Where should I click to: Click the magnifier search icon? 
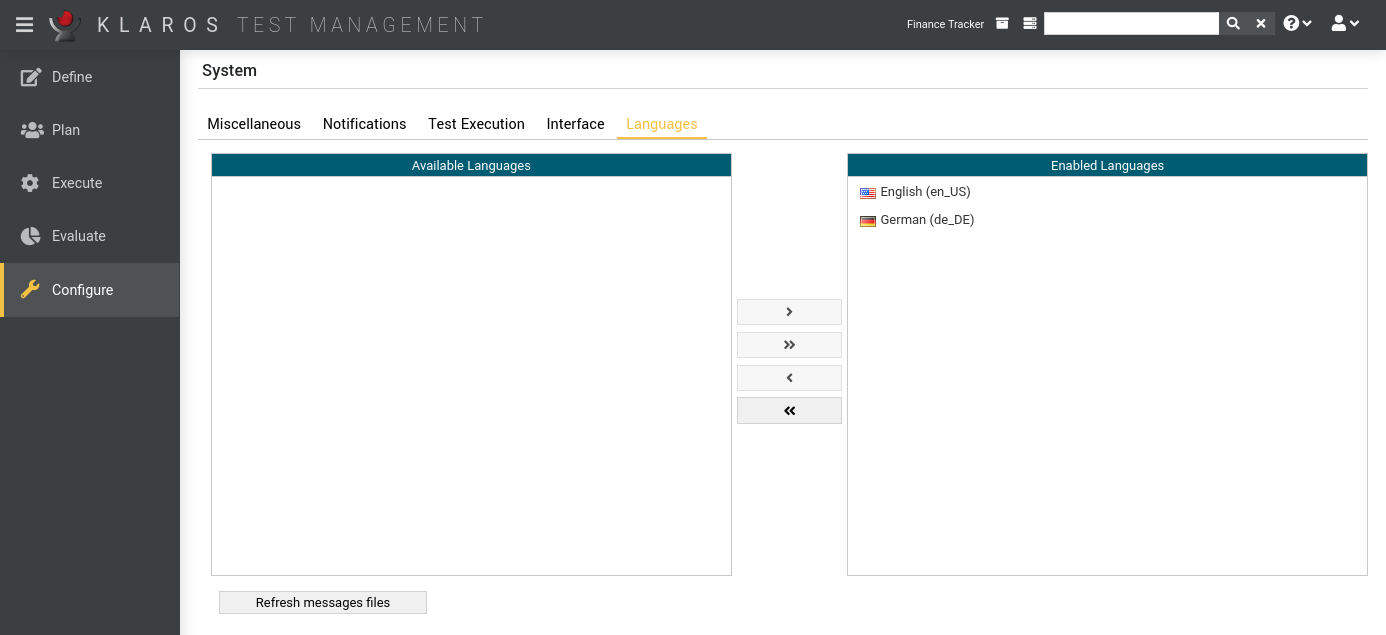pyautogui.click(x=1233, y=24)
